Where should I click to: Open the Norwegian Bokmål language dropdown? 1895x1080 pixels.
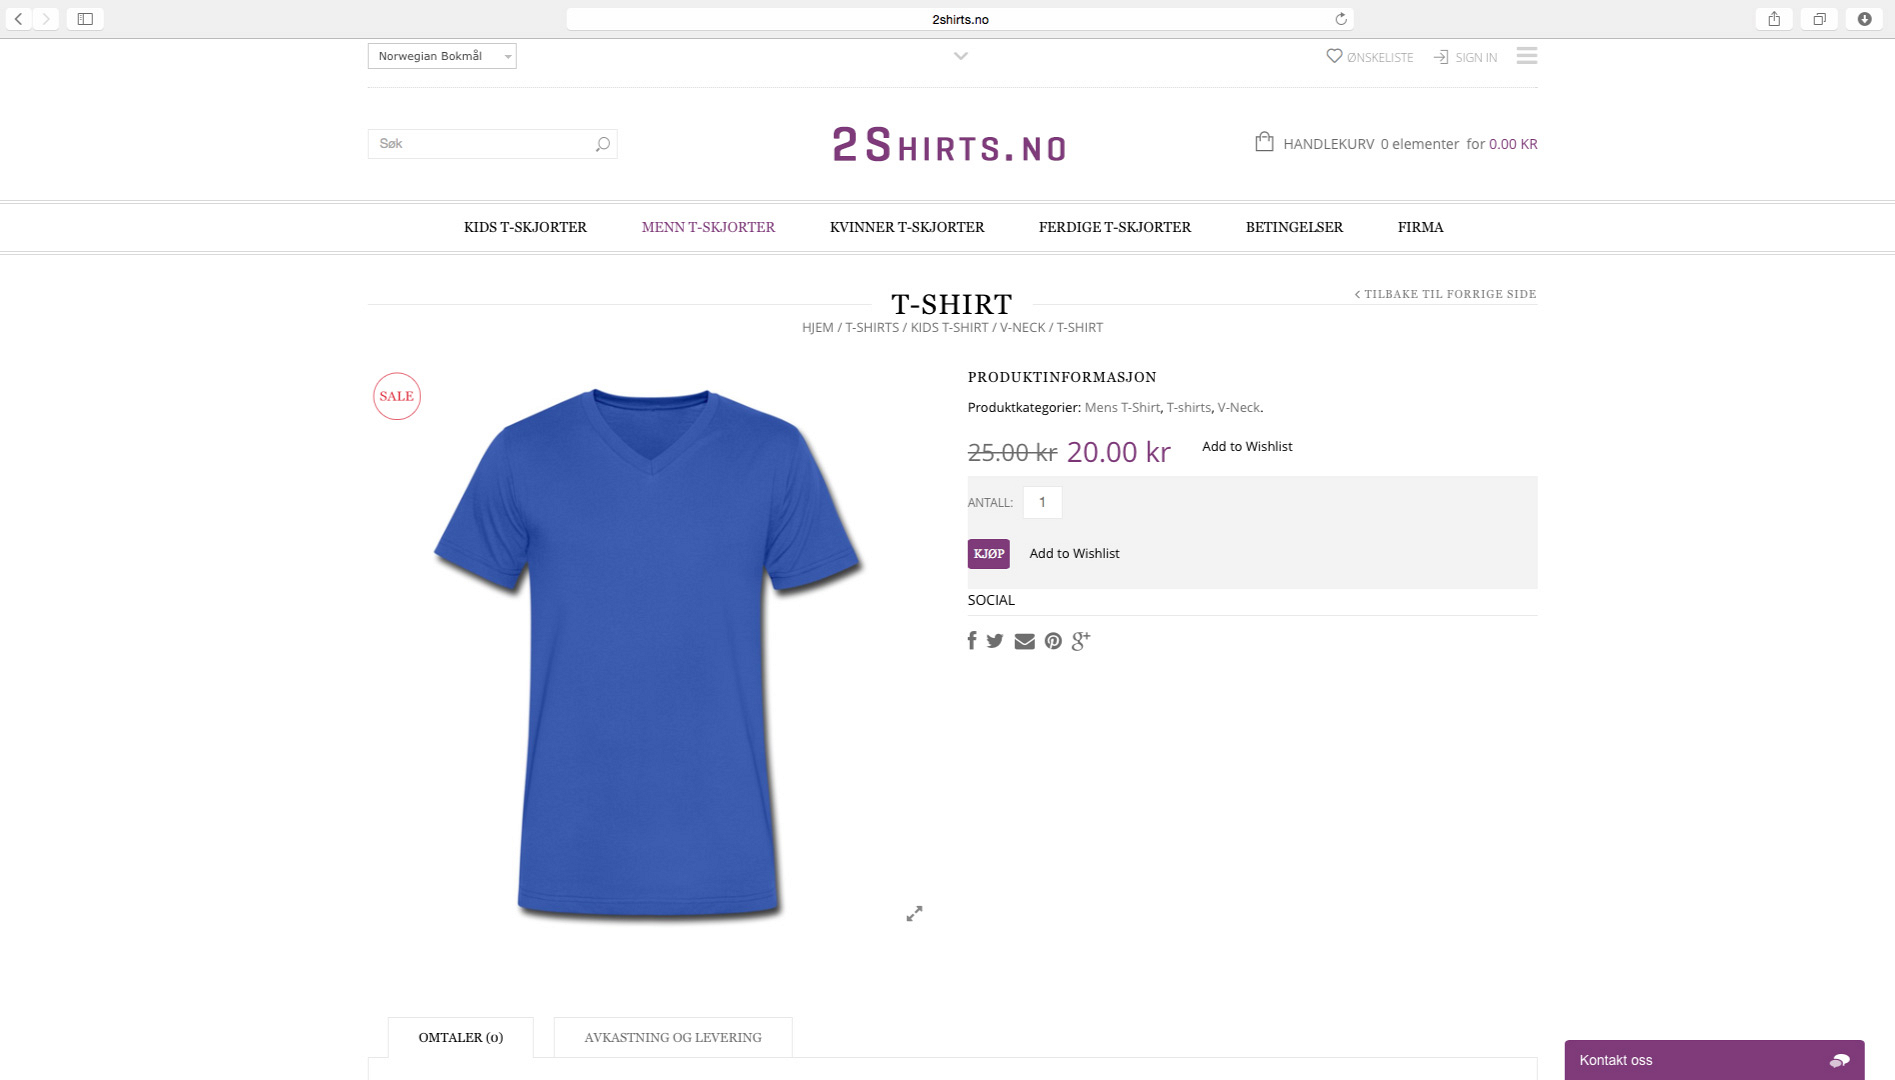(x=442, y=56)
